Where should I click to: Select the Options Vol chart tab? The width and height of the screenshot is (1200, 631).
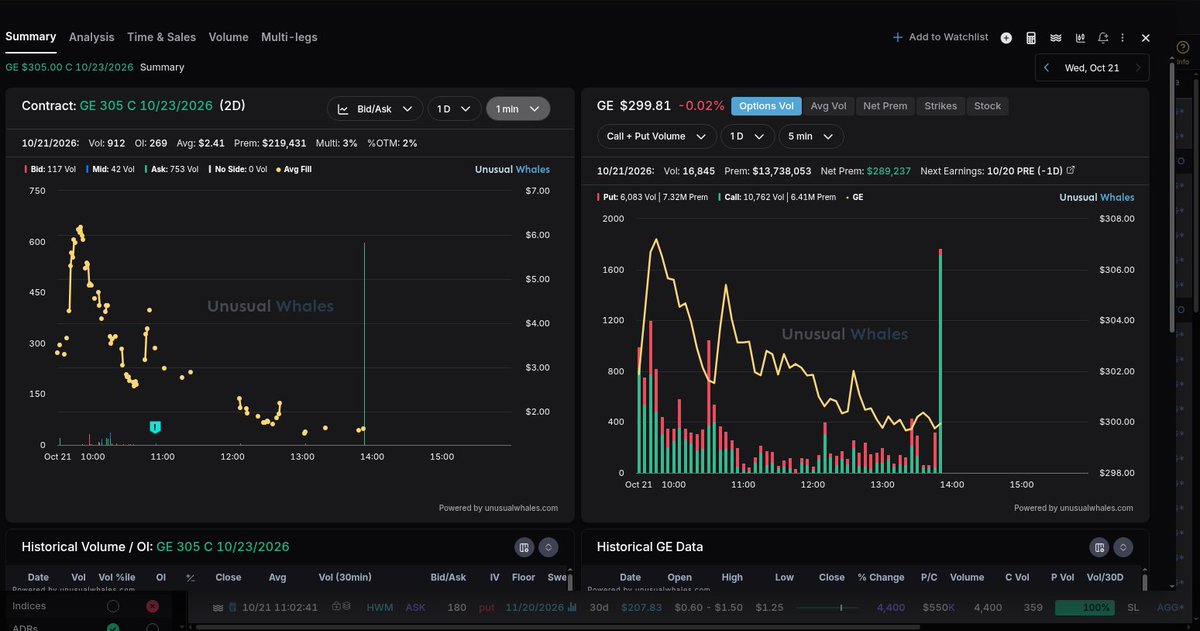click(766, 106)
